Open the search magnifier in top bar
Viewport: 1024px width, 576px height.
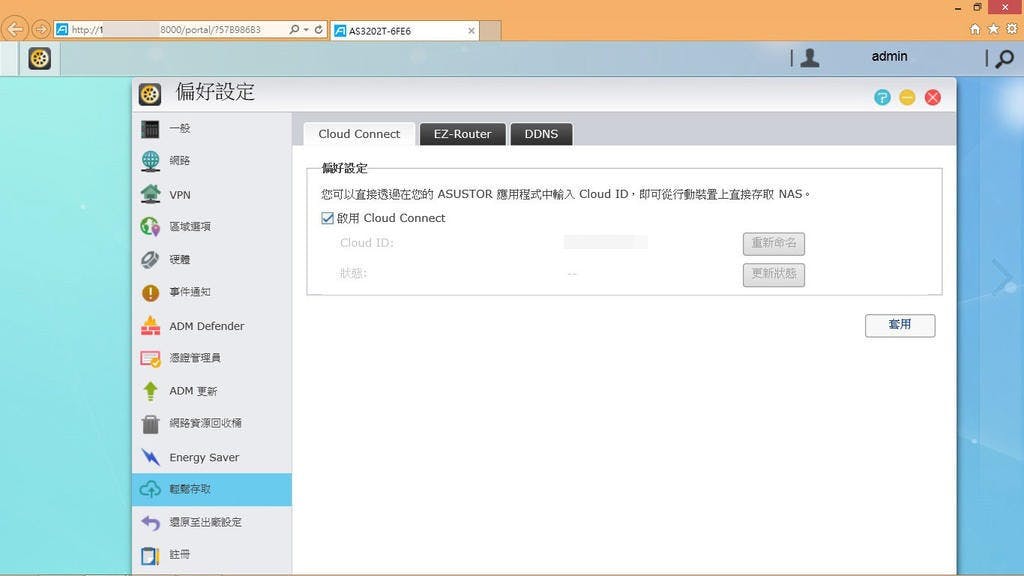[1004, 59]
